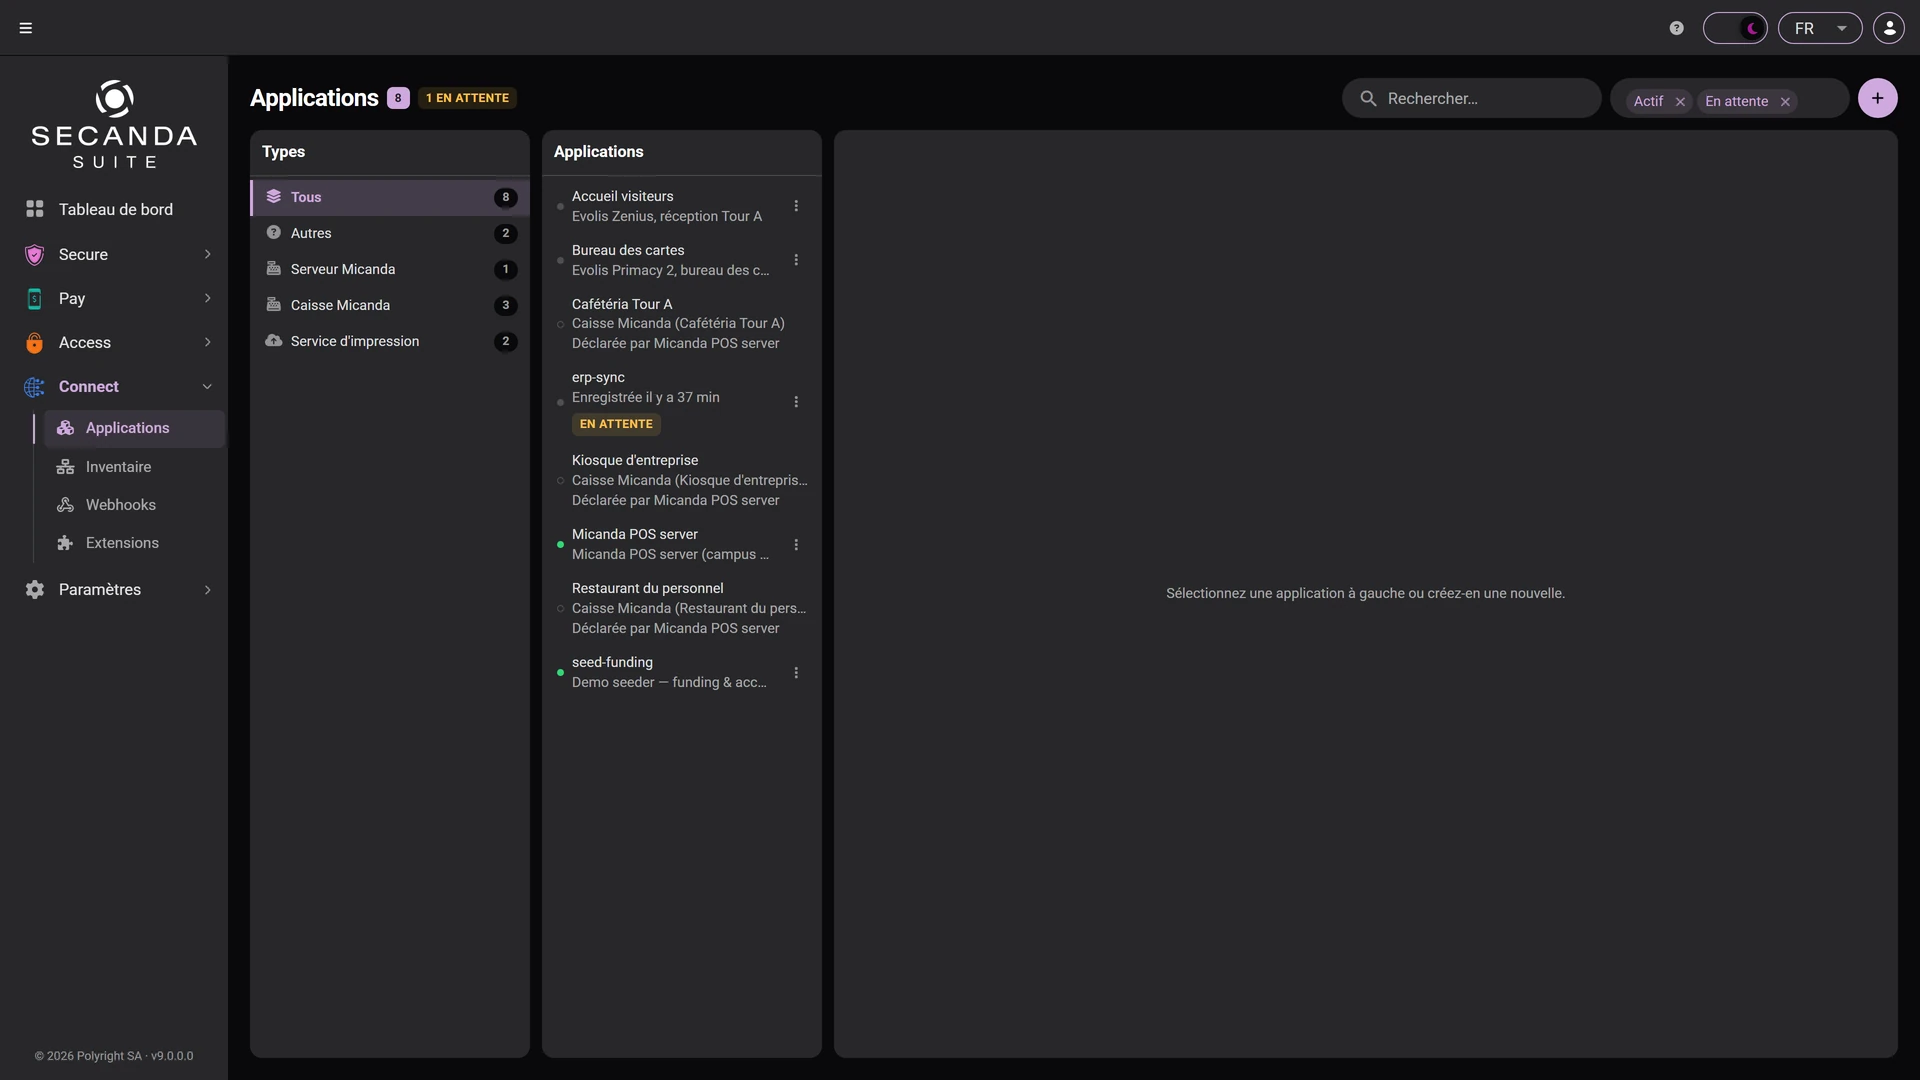Filter by Autres type
Screen dimensions: 1920x1080
pyautogui.click(x=390, y=233)
